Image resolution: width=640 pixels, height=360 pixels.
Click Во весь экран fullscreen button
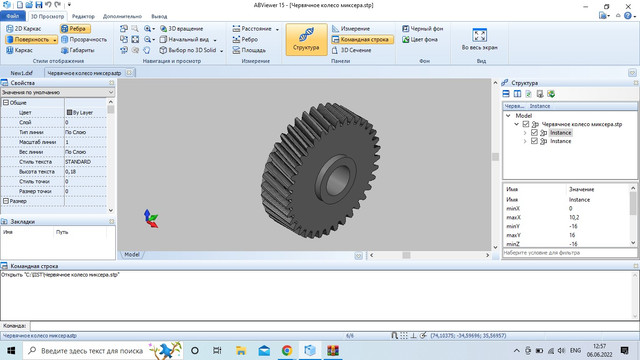480,39
